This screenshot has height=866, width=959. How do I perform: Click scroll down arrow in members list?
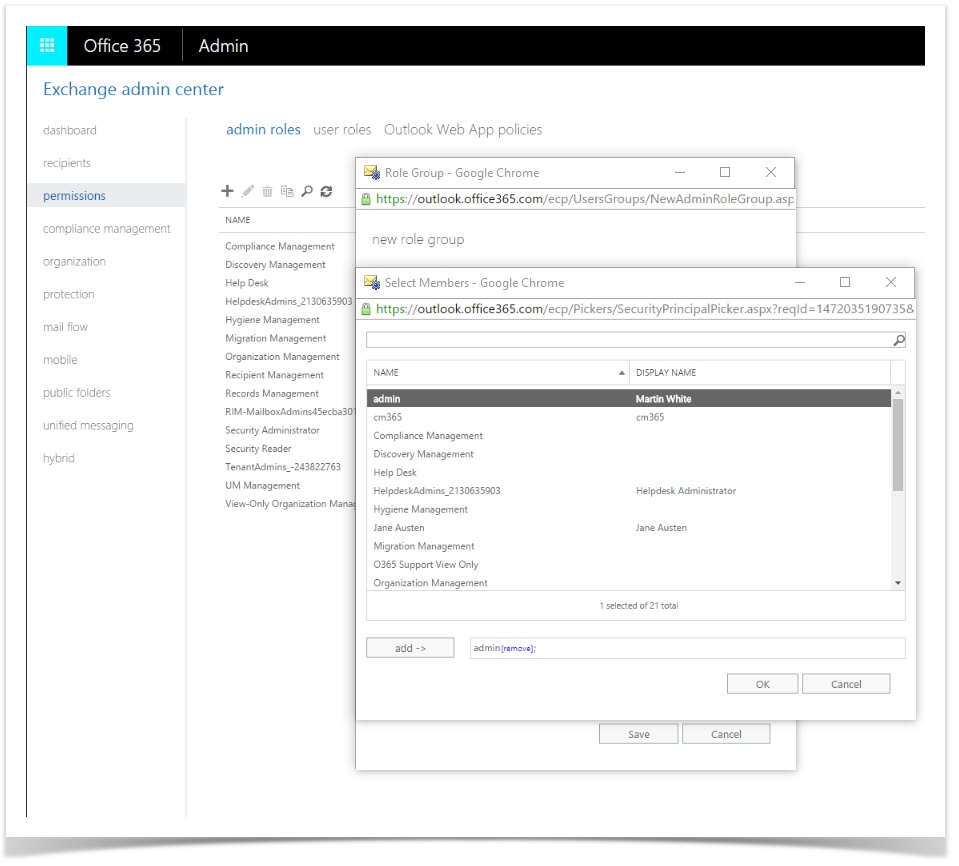[898, 583]
